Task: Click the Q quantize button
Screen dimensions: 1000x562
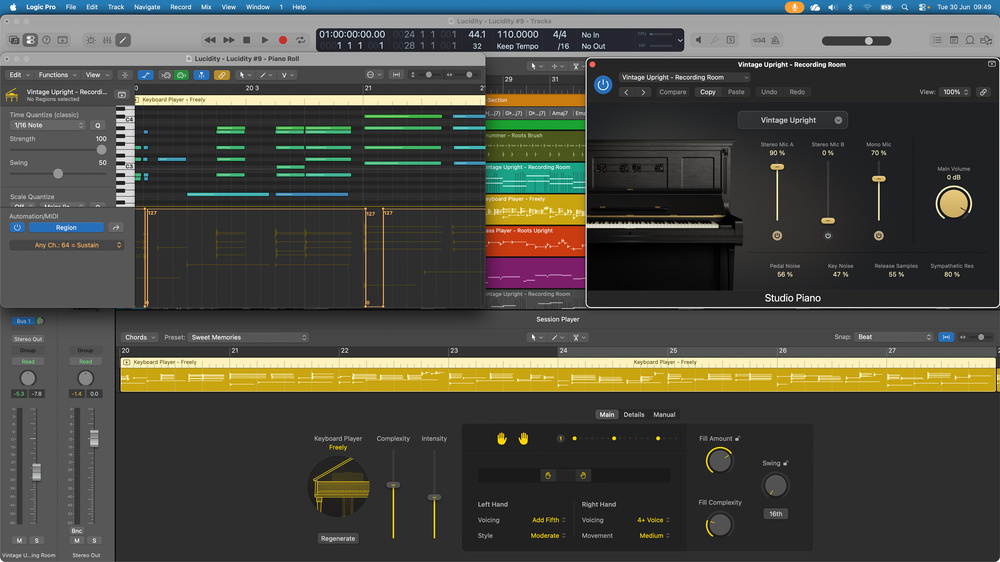Action: (98, 126)
